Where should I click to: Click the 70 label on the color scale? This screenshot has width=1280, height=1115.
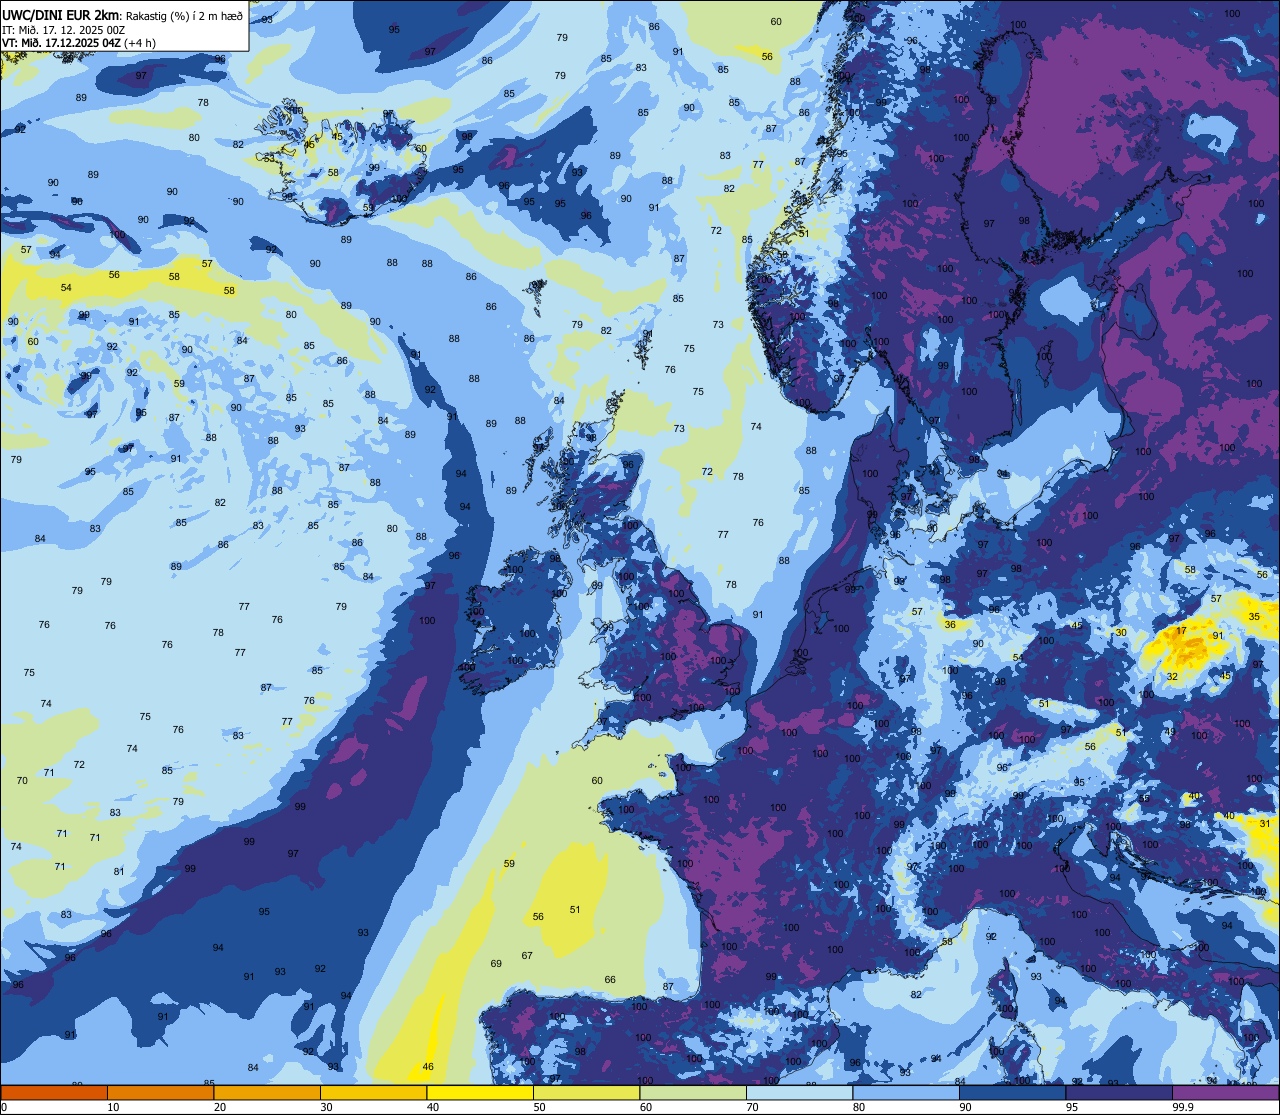[x=752, y=1107]
